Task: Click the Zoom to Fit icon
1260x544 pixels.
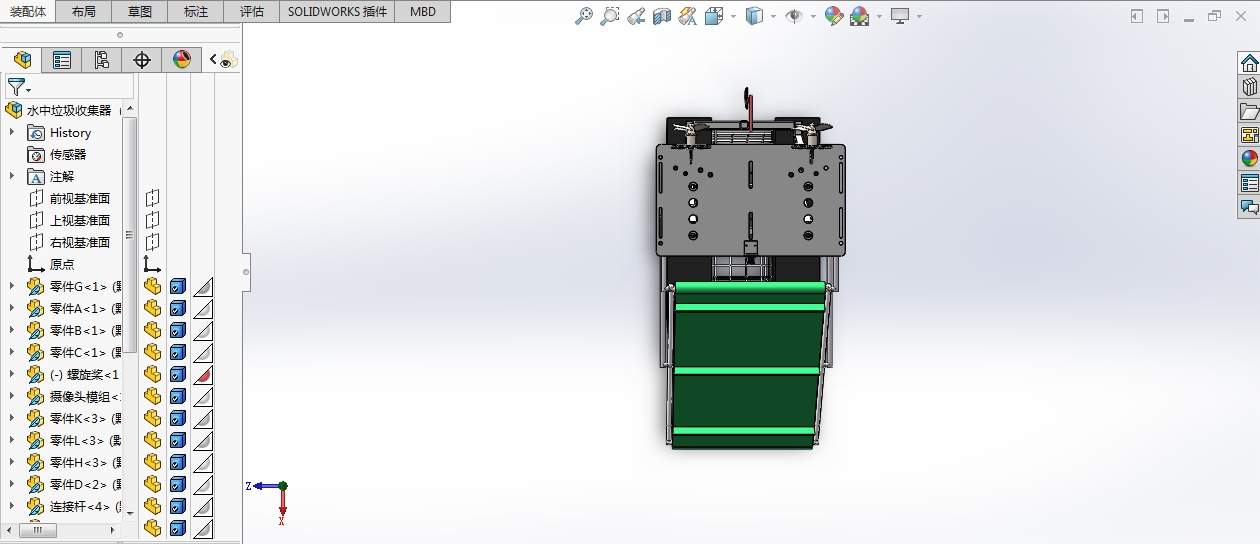Action: 585,16
